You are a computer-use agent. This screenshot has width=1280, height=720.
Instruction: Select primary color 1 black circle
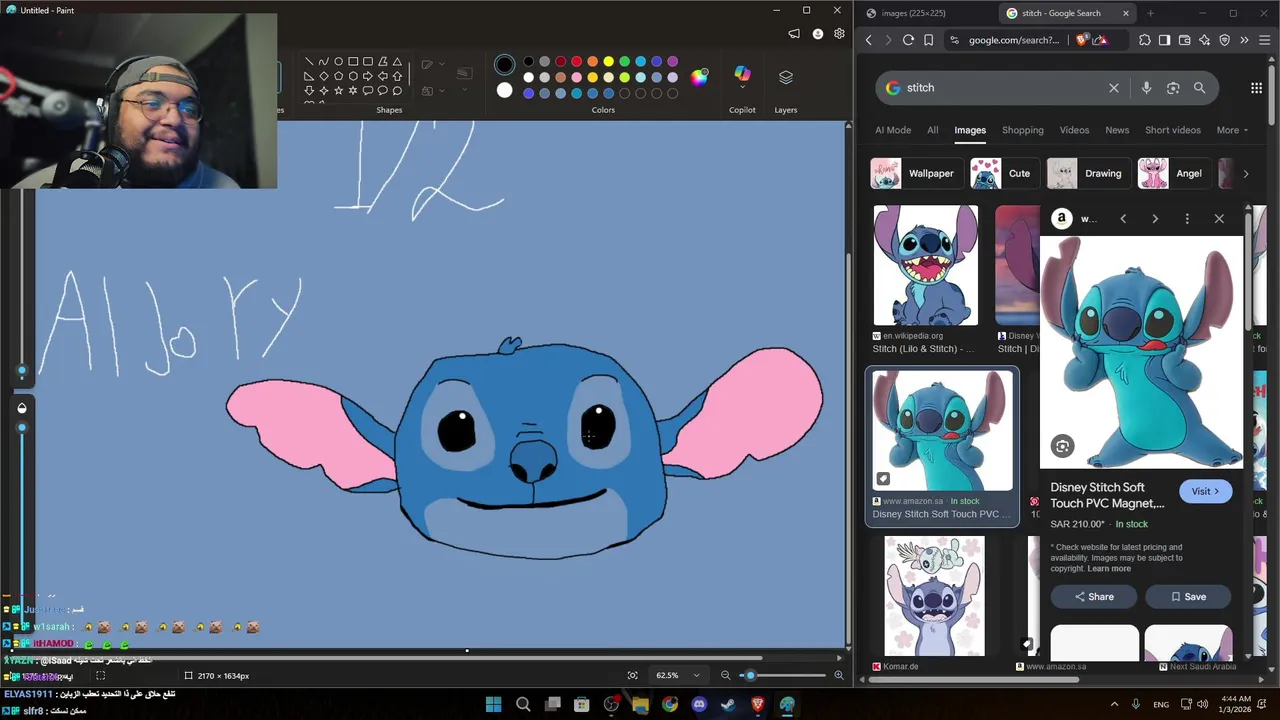504,65
